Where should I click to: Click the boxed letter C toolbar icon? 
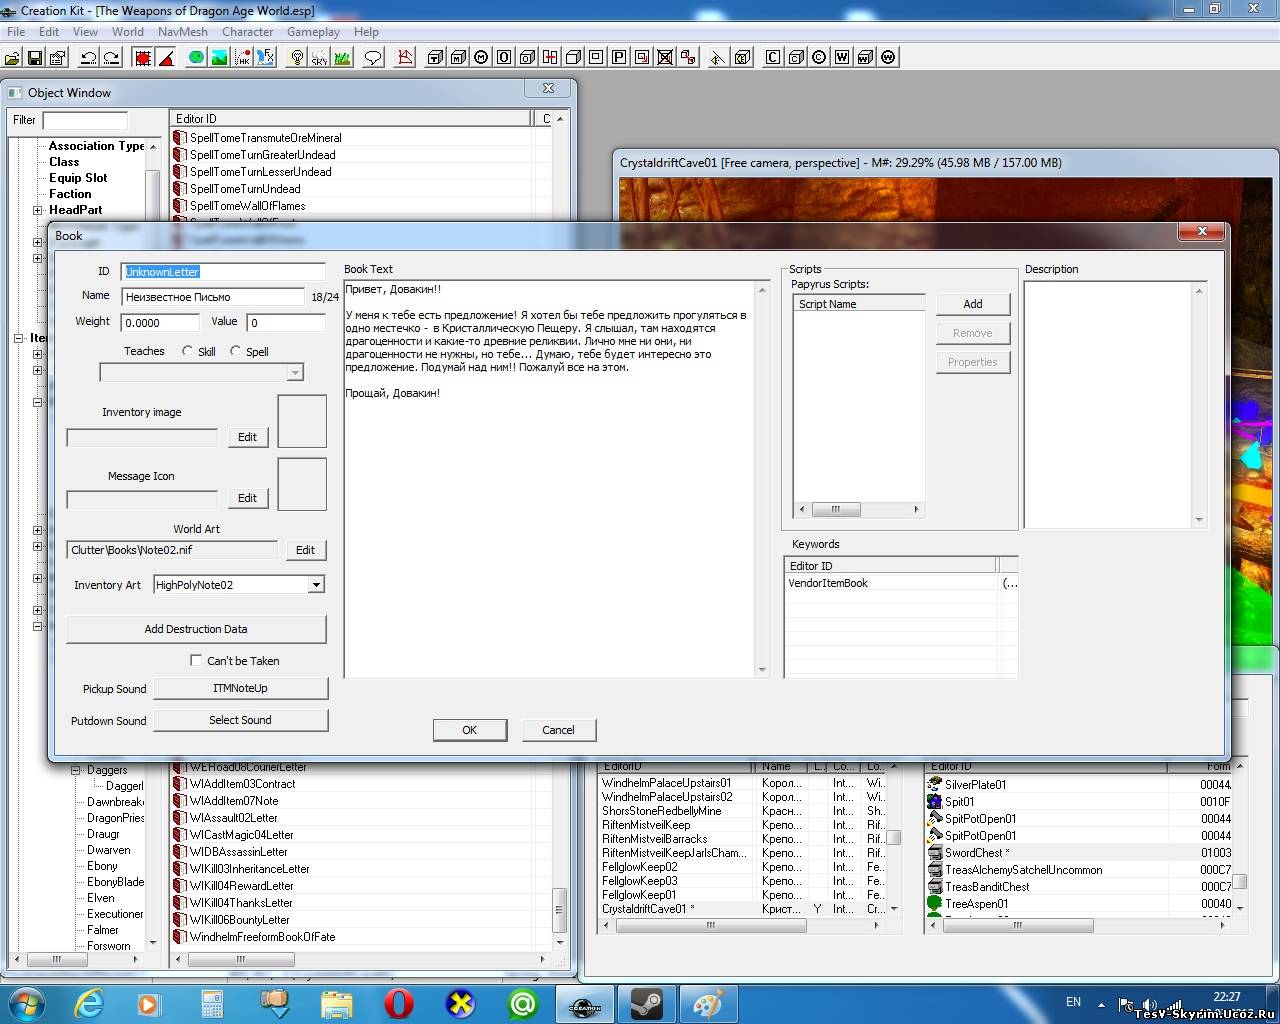point(772,57)
